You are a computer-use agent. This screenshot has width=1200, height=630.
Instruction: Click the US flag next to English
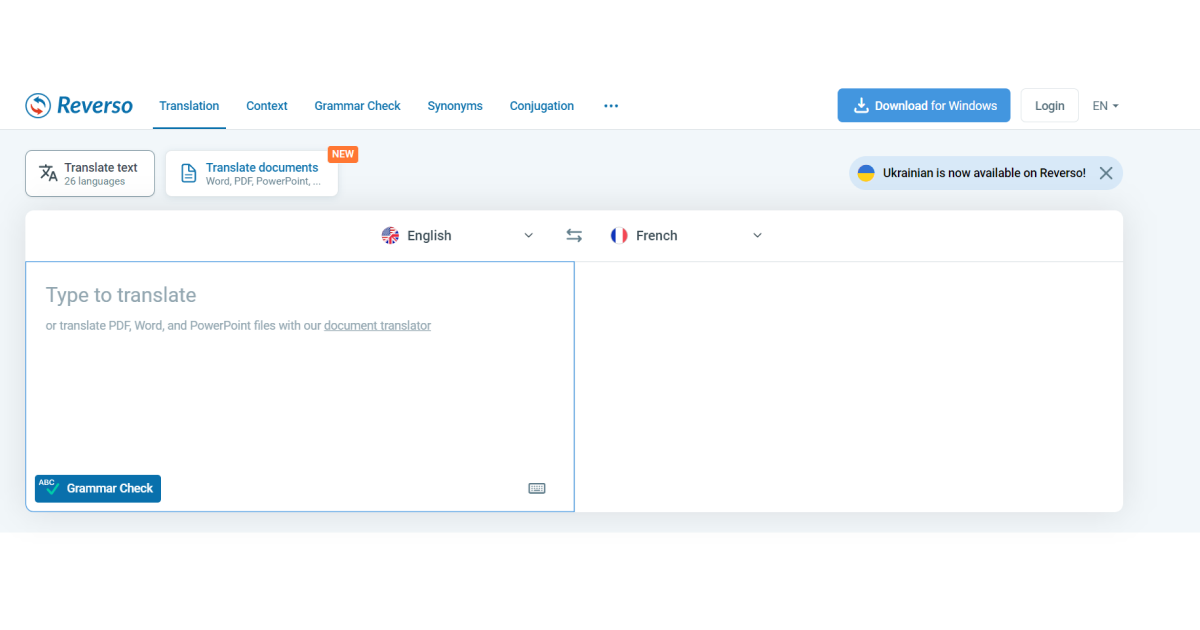coord(390,235)
